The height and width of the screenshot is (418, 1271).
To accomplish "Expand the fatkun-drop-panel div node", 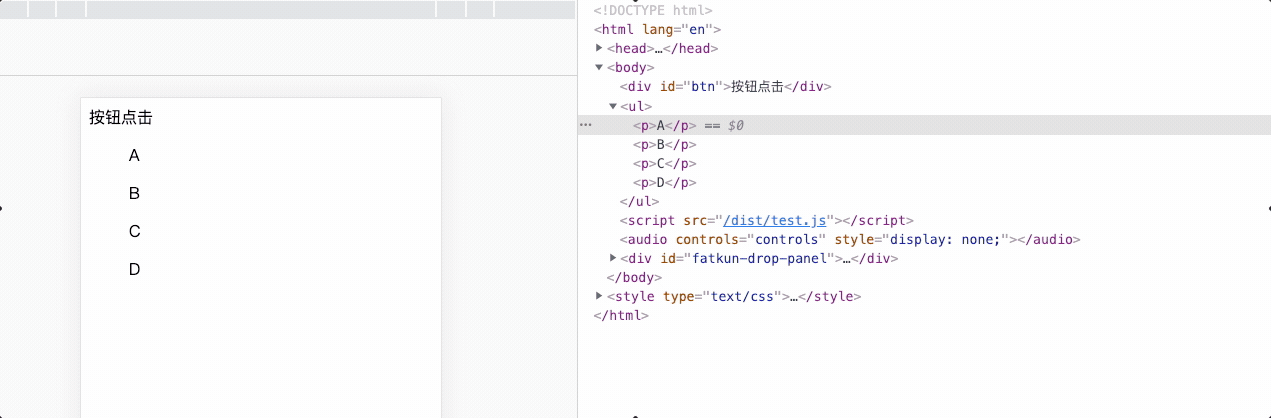I will click(x=613, y=258).
